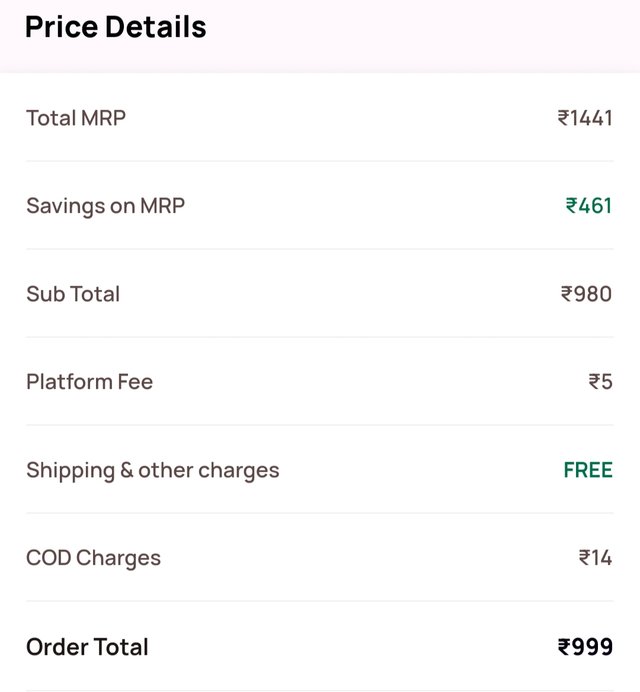Click the ₹14 COD charge amount

[595, 558]
